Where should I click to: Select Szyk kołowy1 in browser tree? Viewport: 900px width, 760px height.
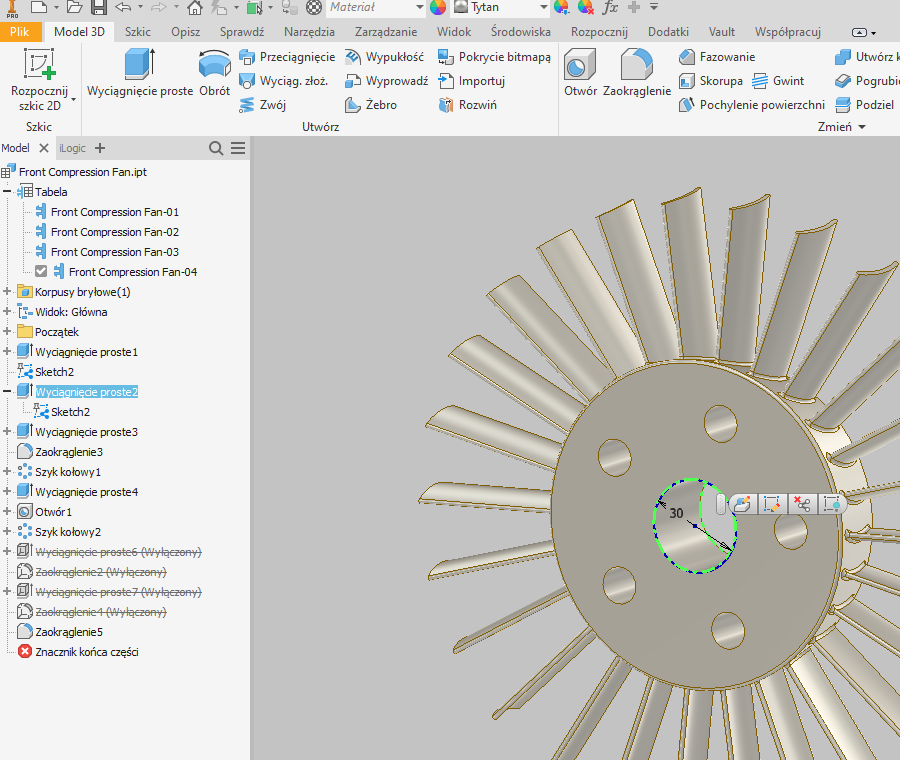[68, 472]
